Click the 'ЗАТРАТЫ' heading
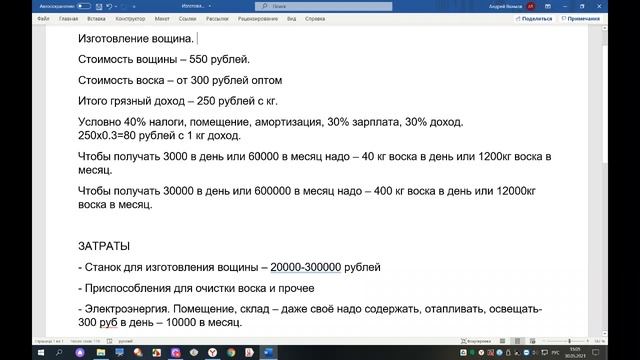 click(104, 246)
